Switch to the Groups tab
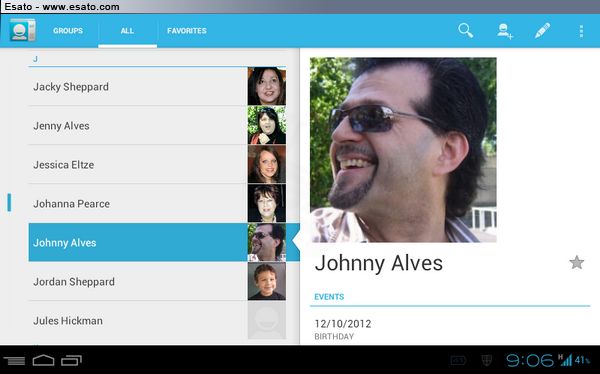This screenshot has width=600, height=374. click(x=68, y=31)
